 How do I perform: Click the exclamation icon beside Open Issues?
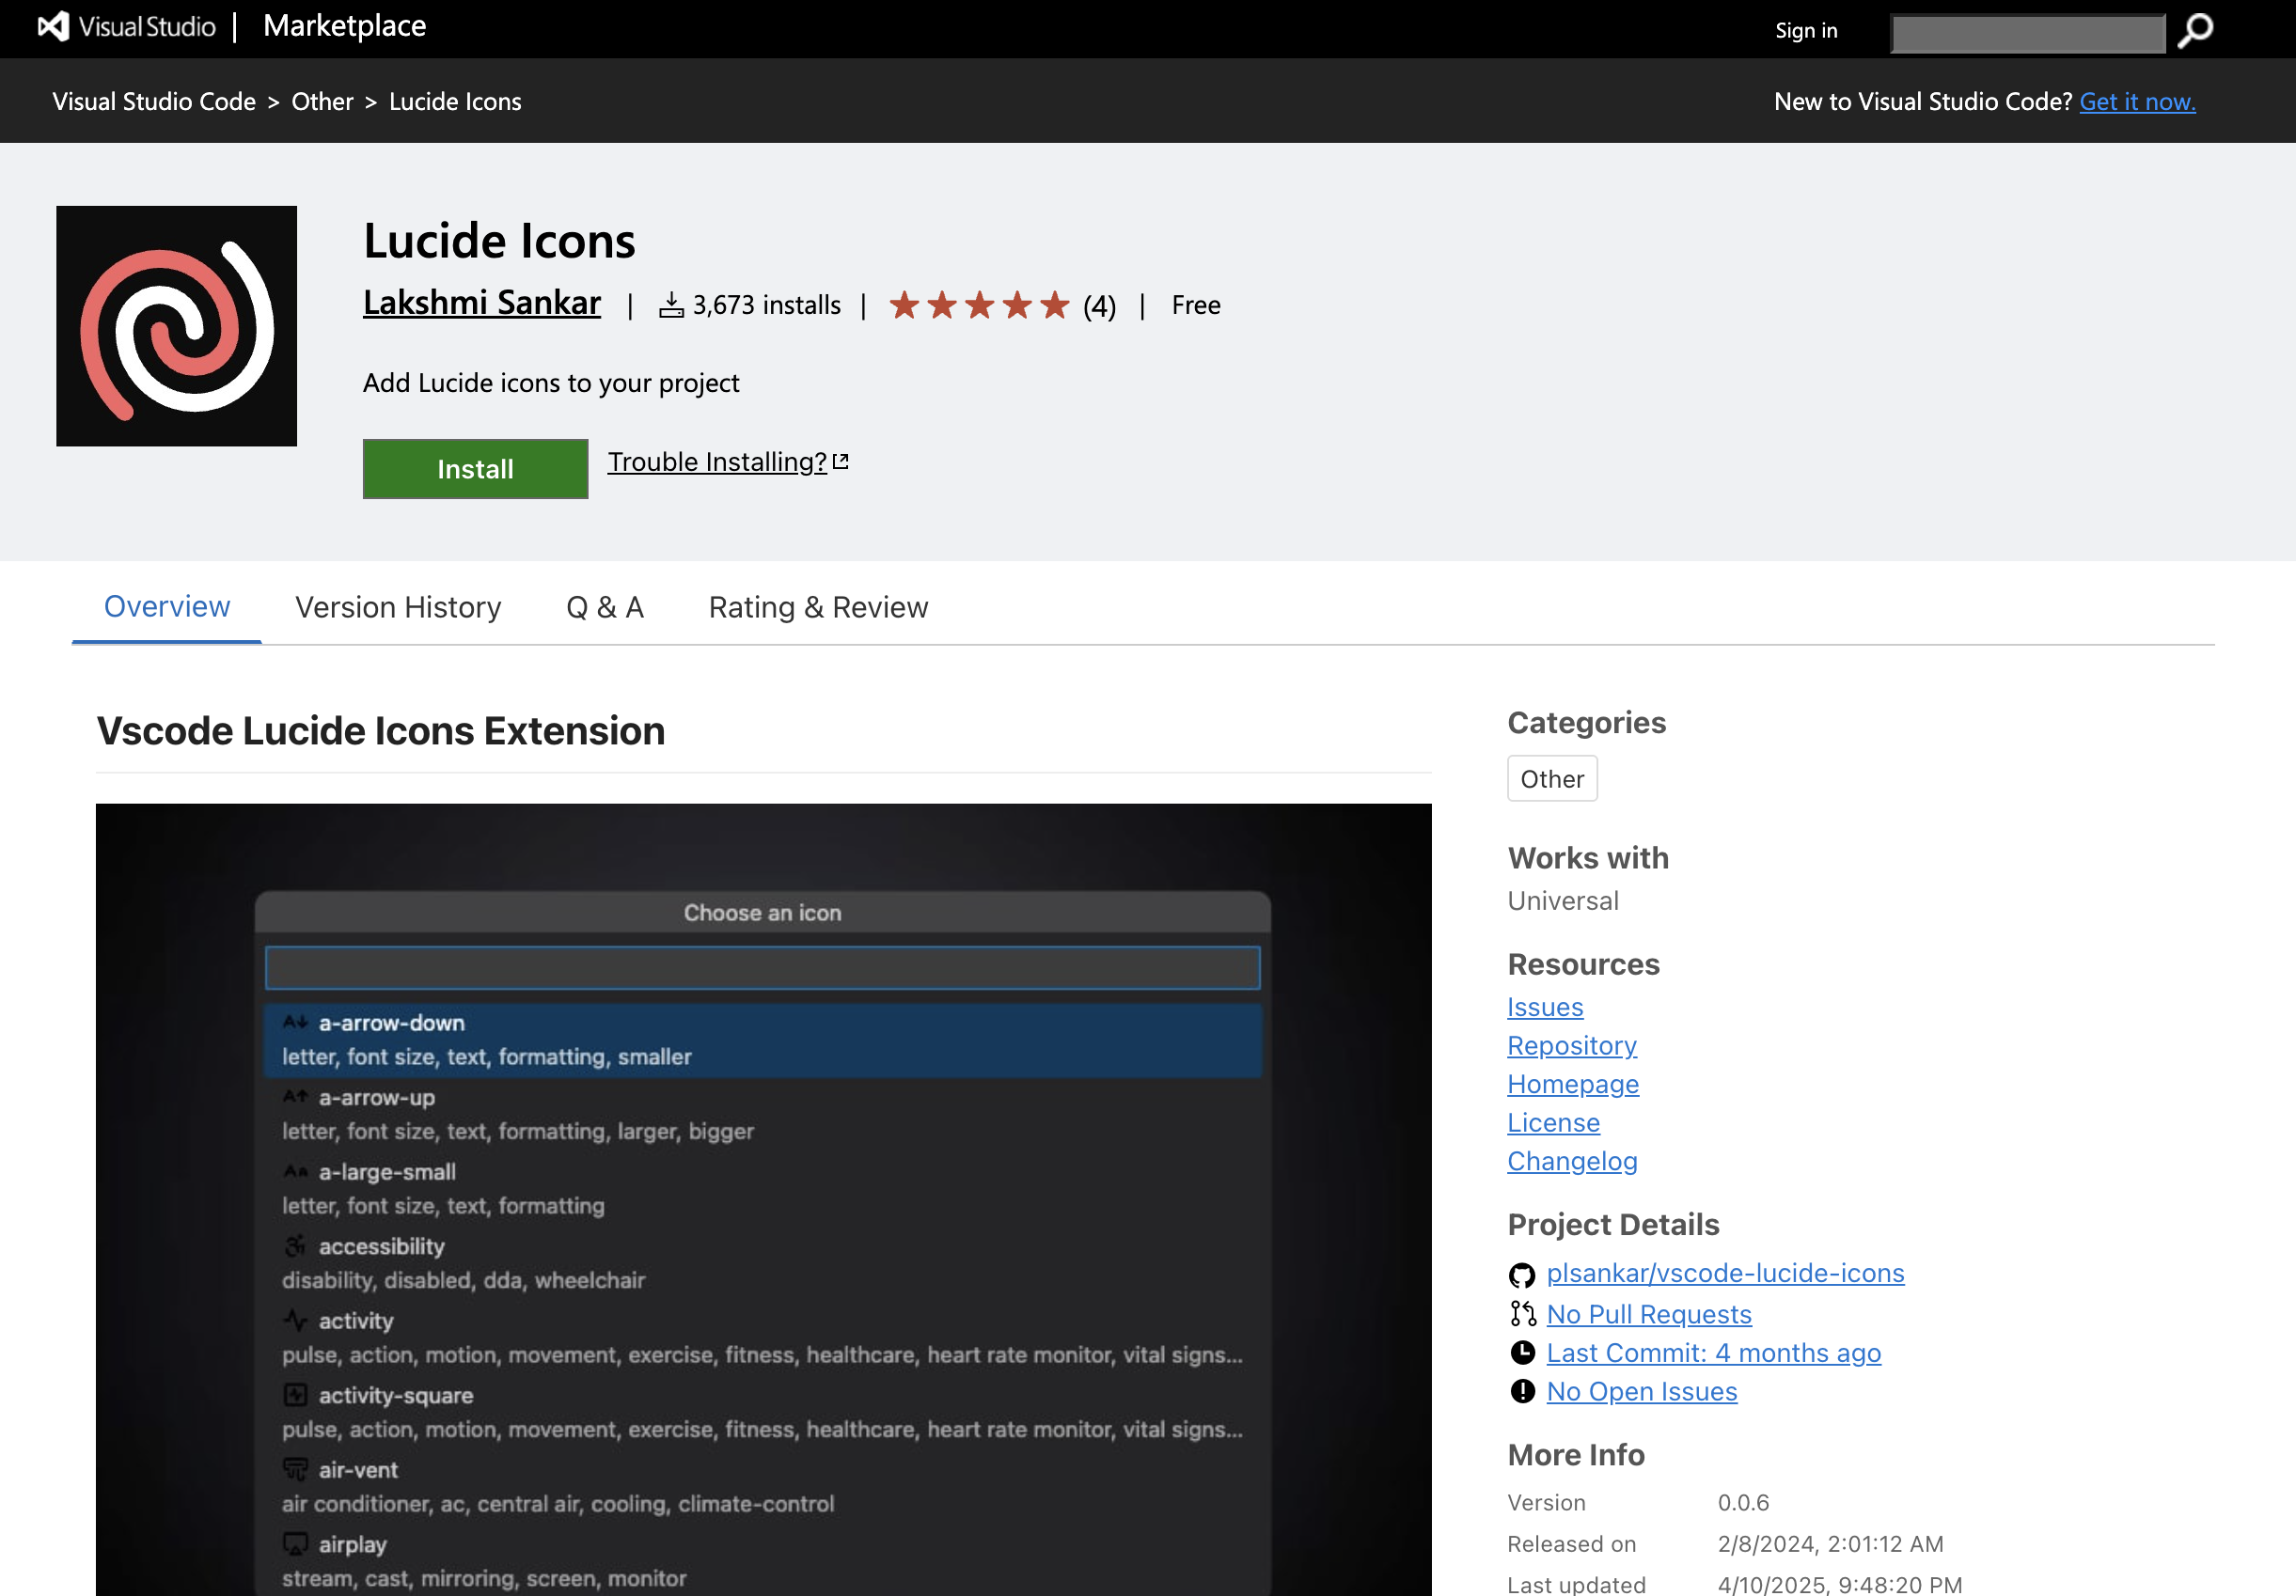[1522, 1392]
